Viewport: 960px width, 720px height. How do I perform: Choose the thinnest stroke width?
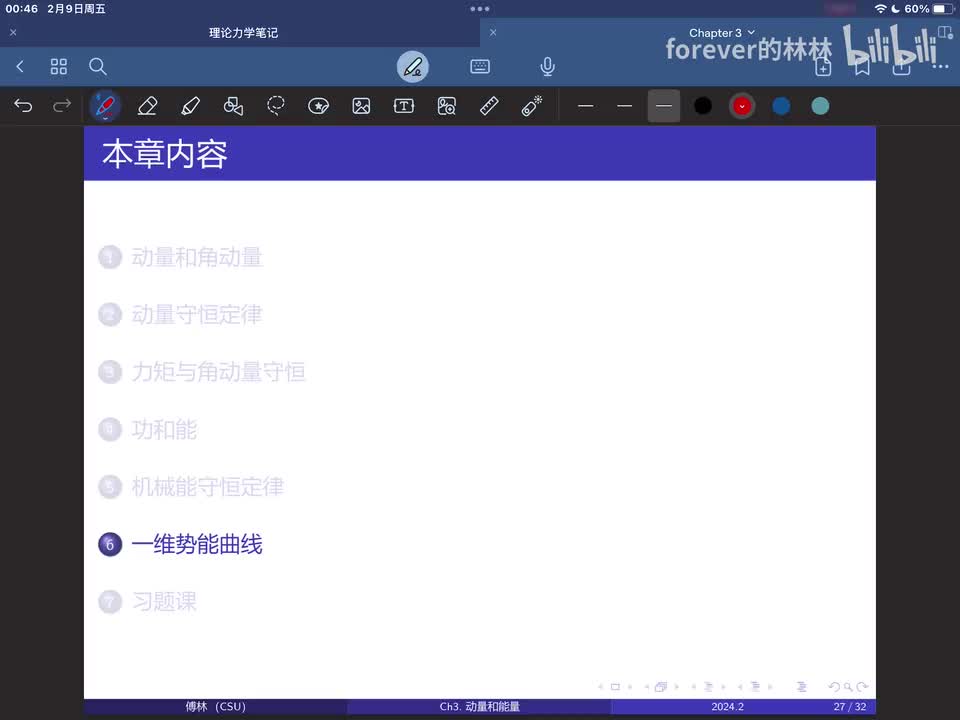585,106
